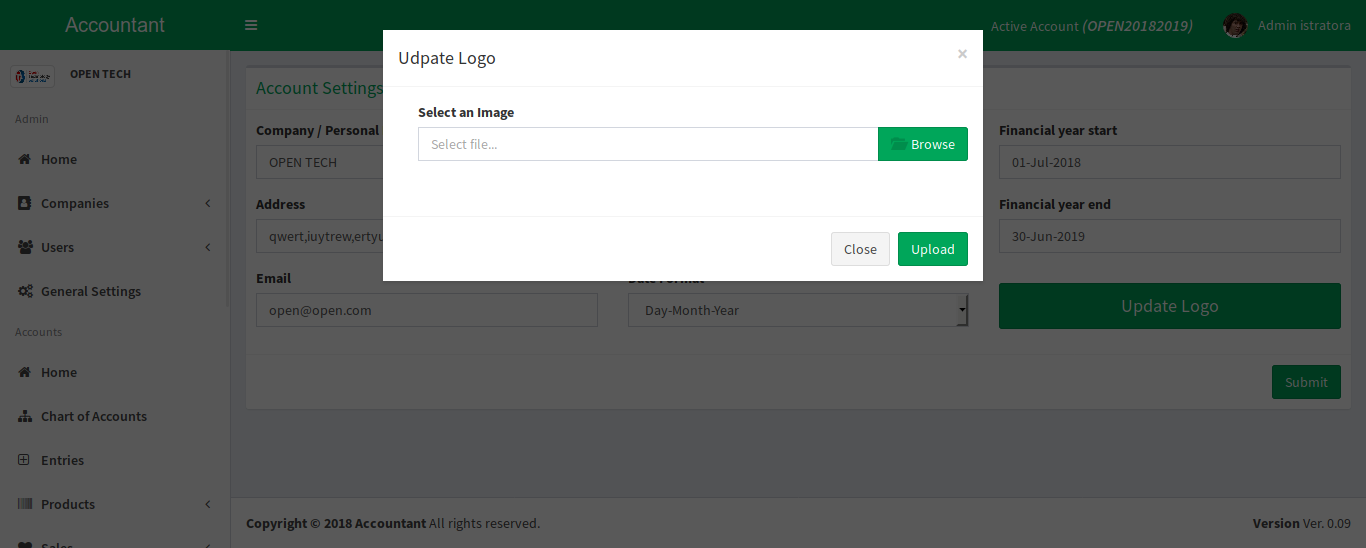Open the Date Format dropdown
Screen dimensions: 1366x548
(x=798, y=310)
